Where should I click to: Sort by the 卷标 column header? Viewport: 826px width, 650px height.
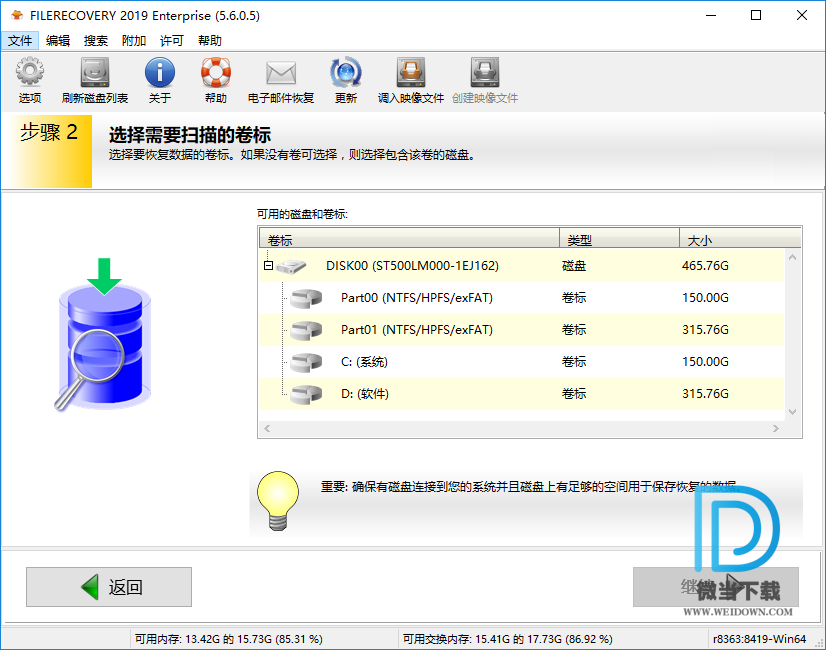tap(409, 240)
